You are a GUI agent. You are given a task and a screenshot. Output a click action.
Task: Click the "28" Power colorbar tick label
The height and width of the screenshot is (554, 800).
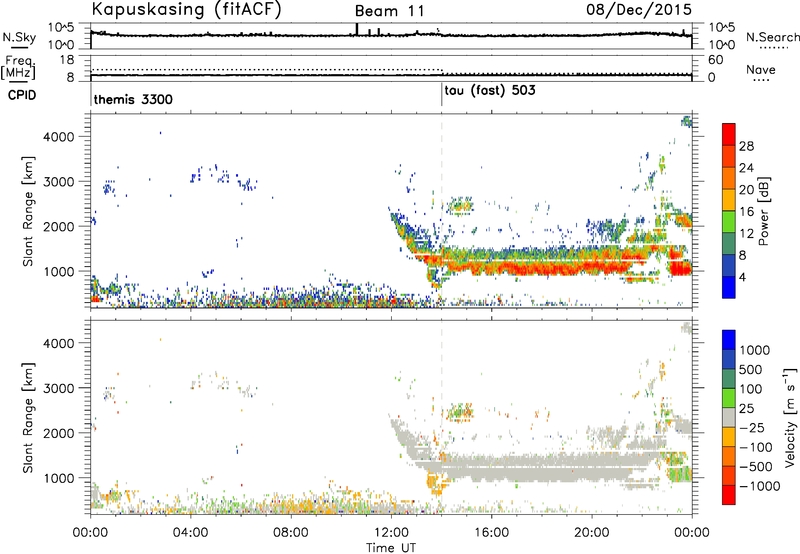[x=746, y=146]
